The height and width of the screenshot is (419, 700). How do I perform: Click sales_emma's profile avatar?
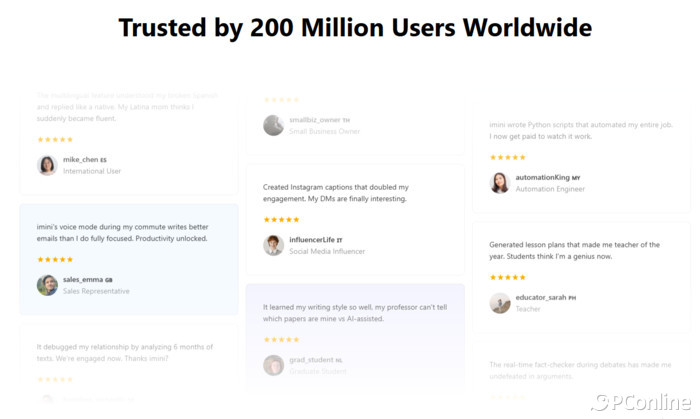click(47, 285)
